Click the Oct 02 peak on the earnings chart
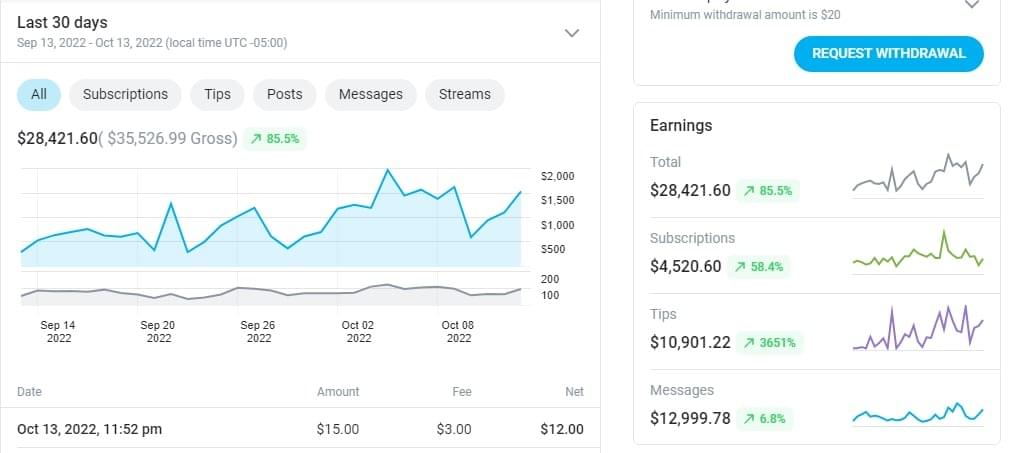This screenshot has height=453, width=1020. (387, 171)
